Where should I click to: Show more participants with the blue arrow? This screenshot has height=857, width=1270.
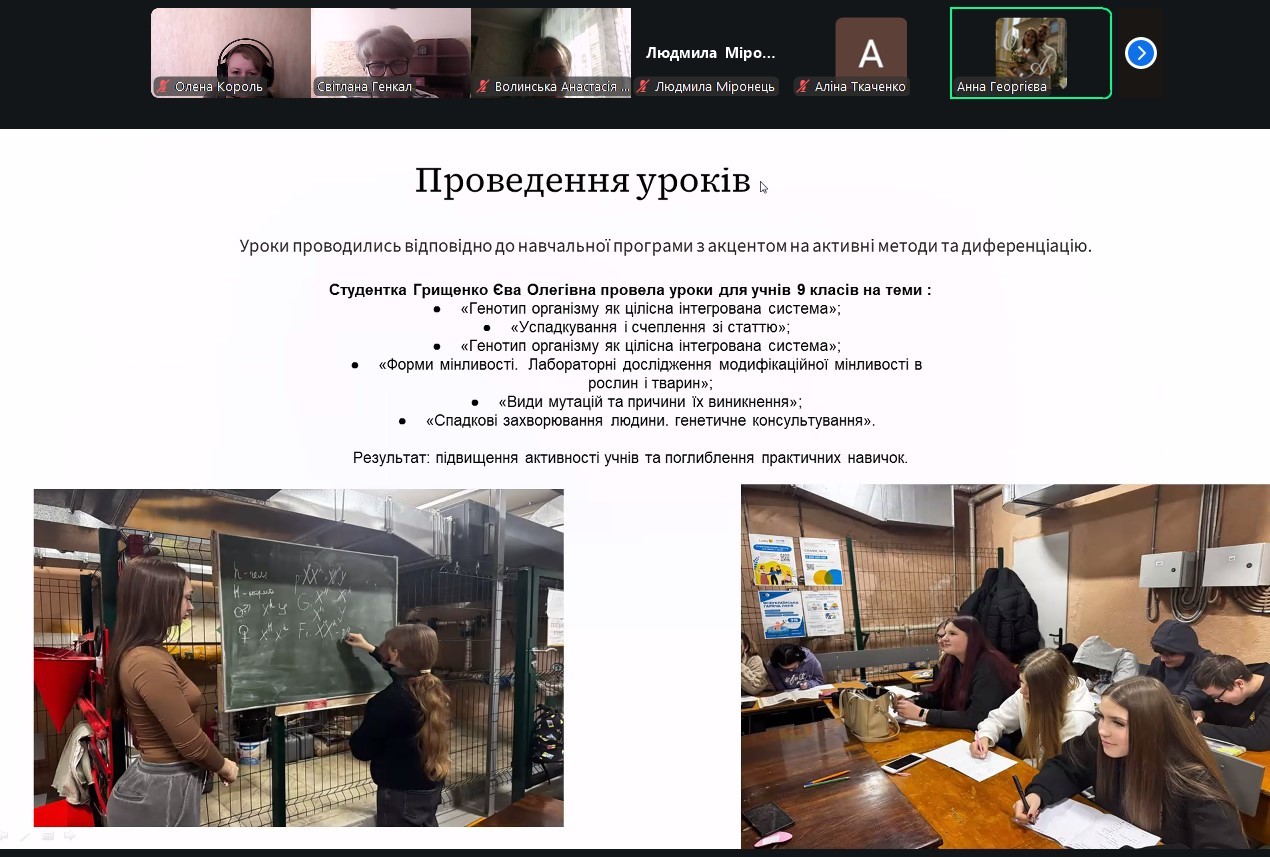point(1140,53)
